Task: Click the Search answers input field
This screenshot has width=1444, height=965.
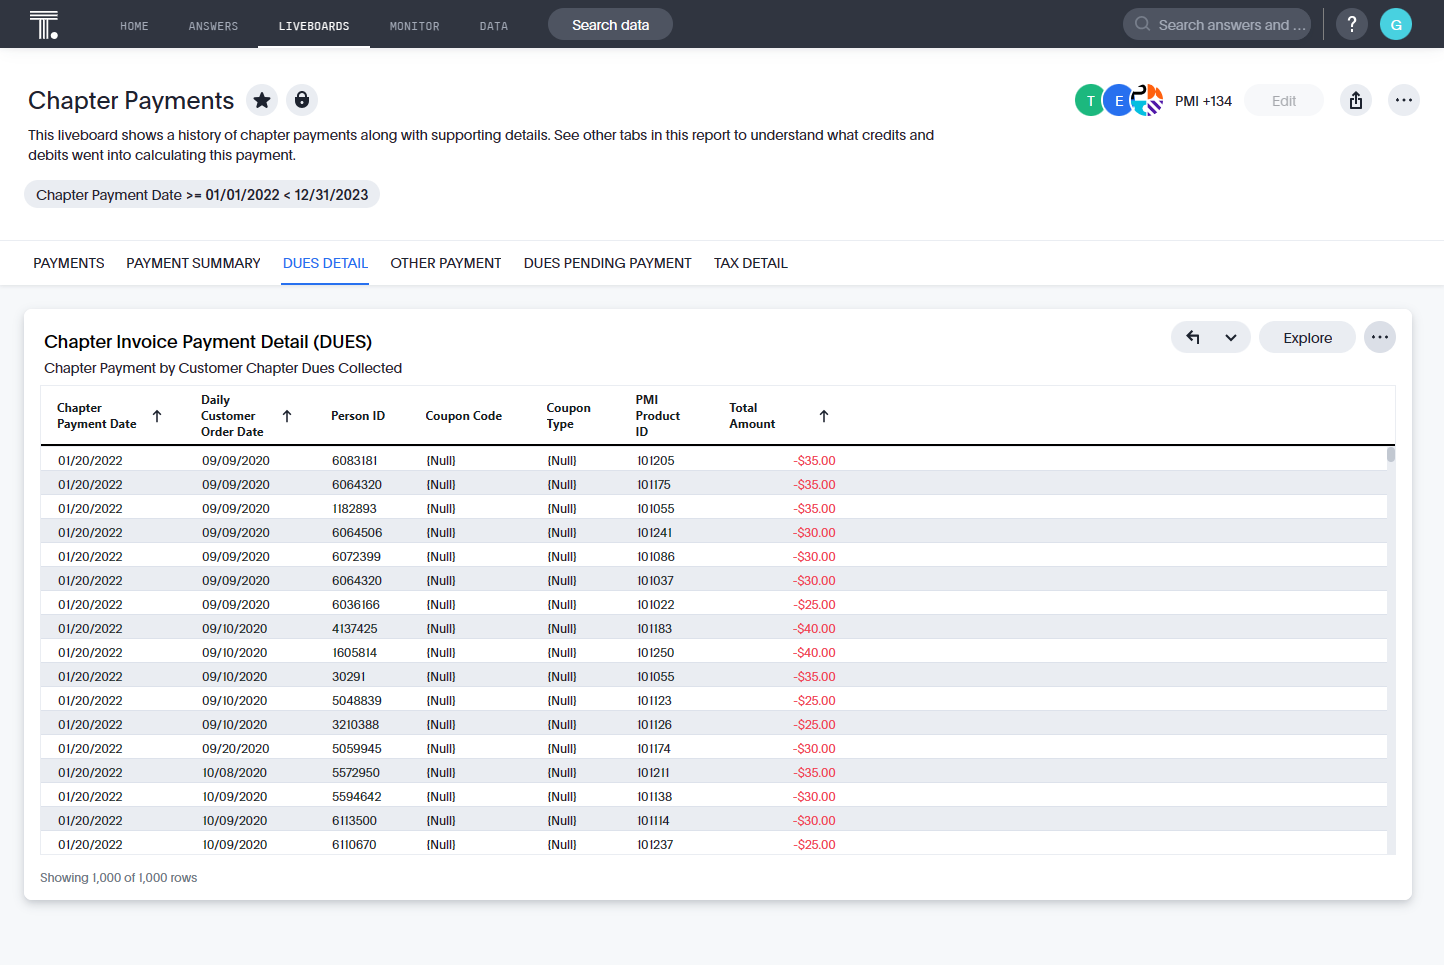Action: 1217,24
